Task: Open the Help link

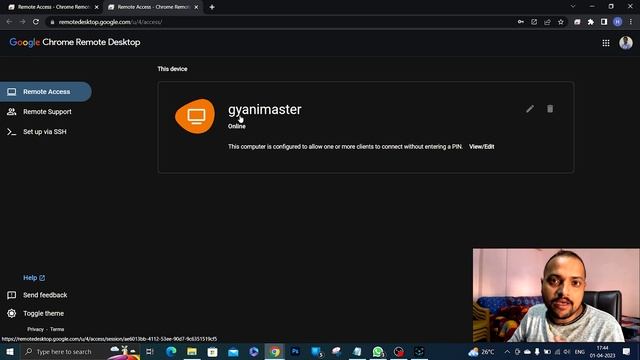Action: point(34,278)
